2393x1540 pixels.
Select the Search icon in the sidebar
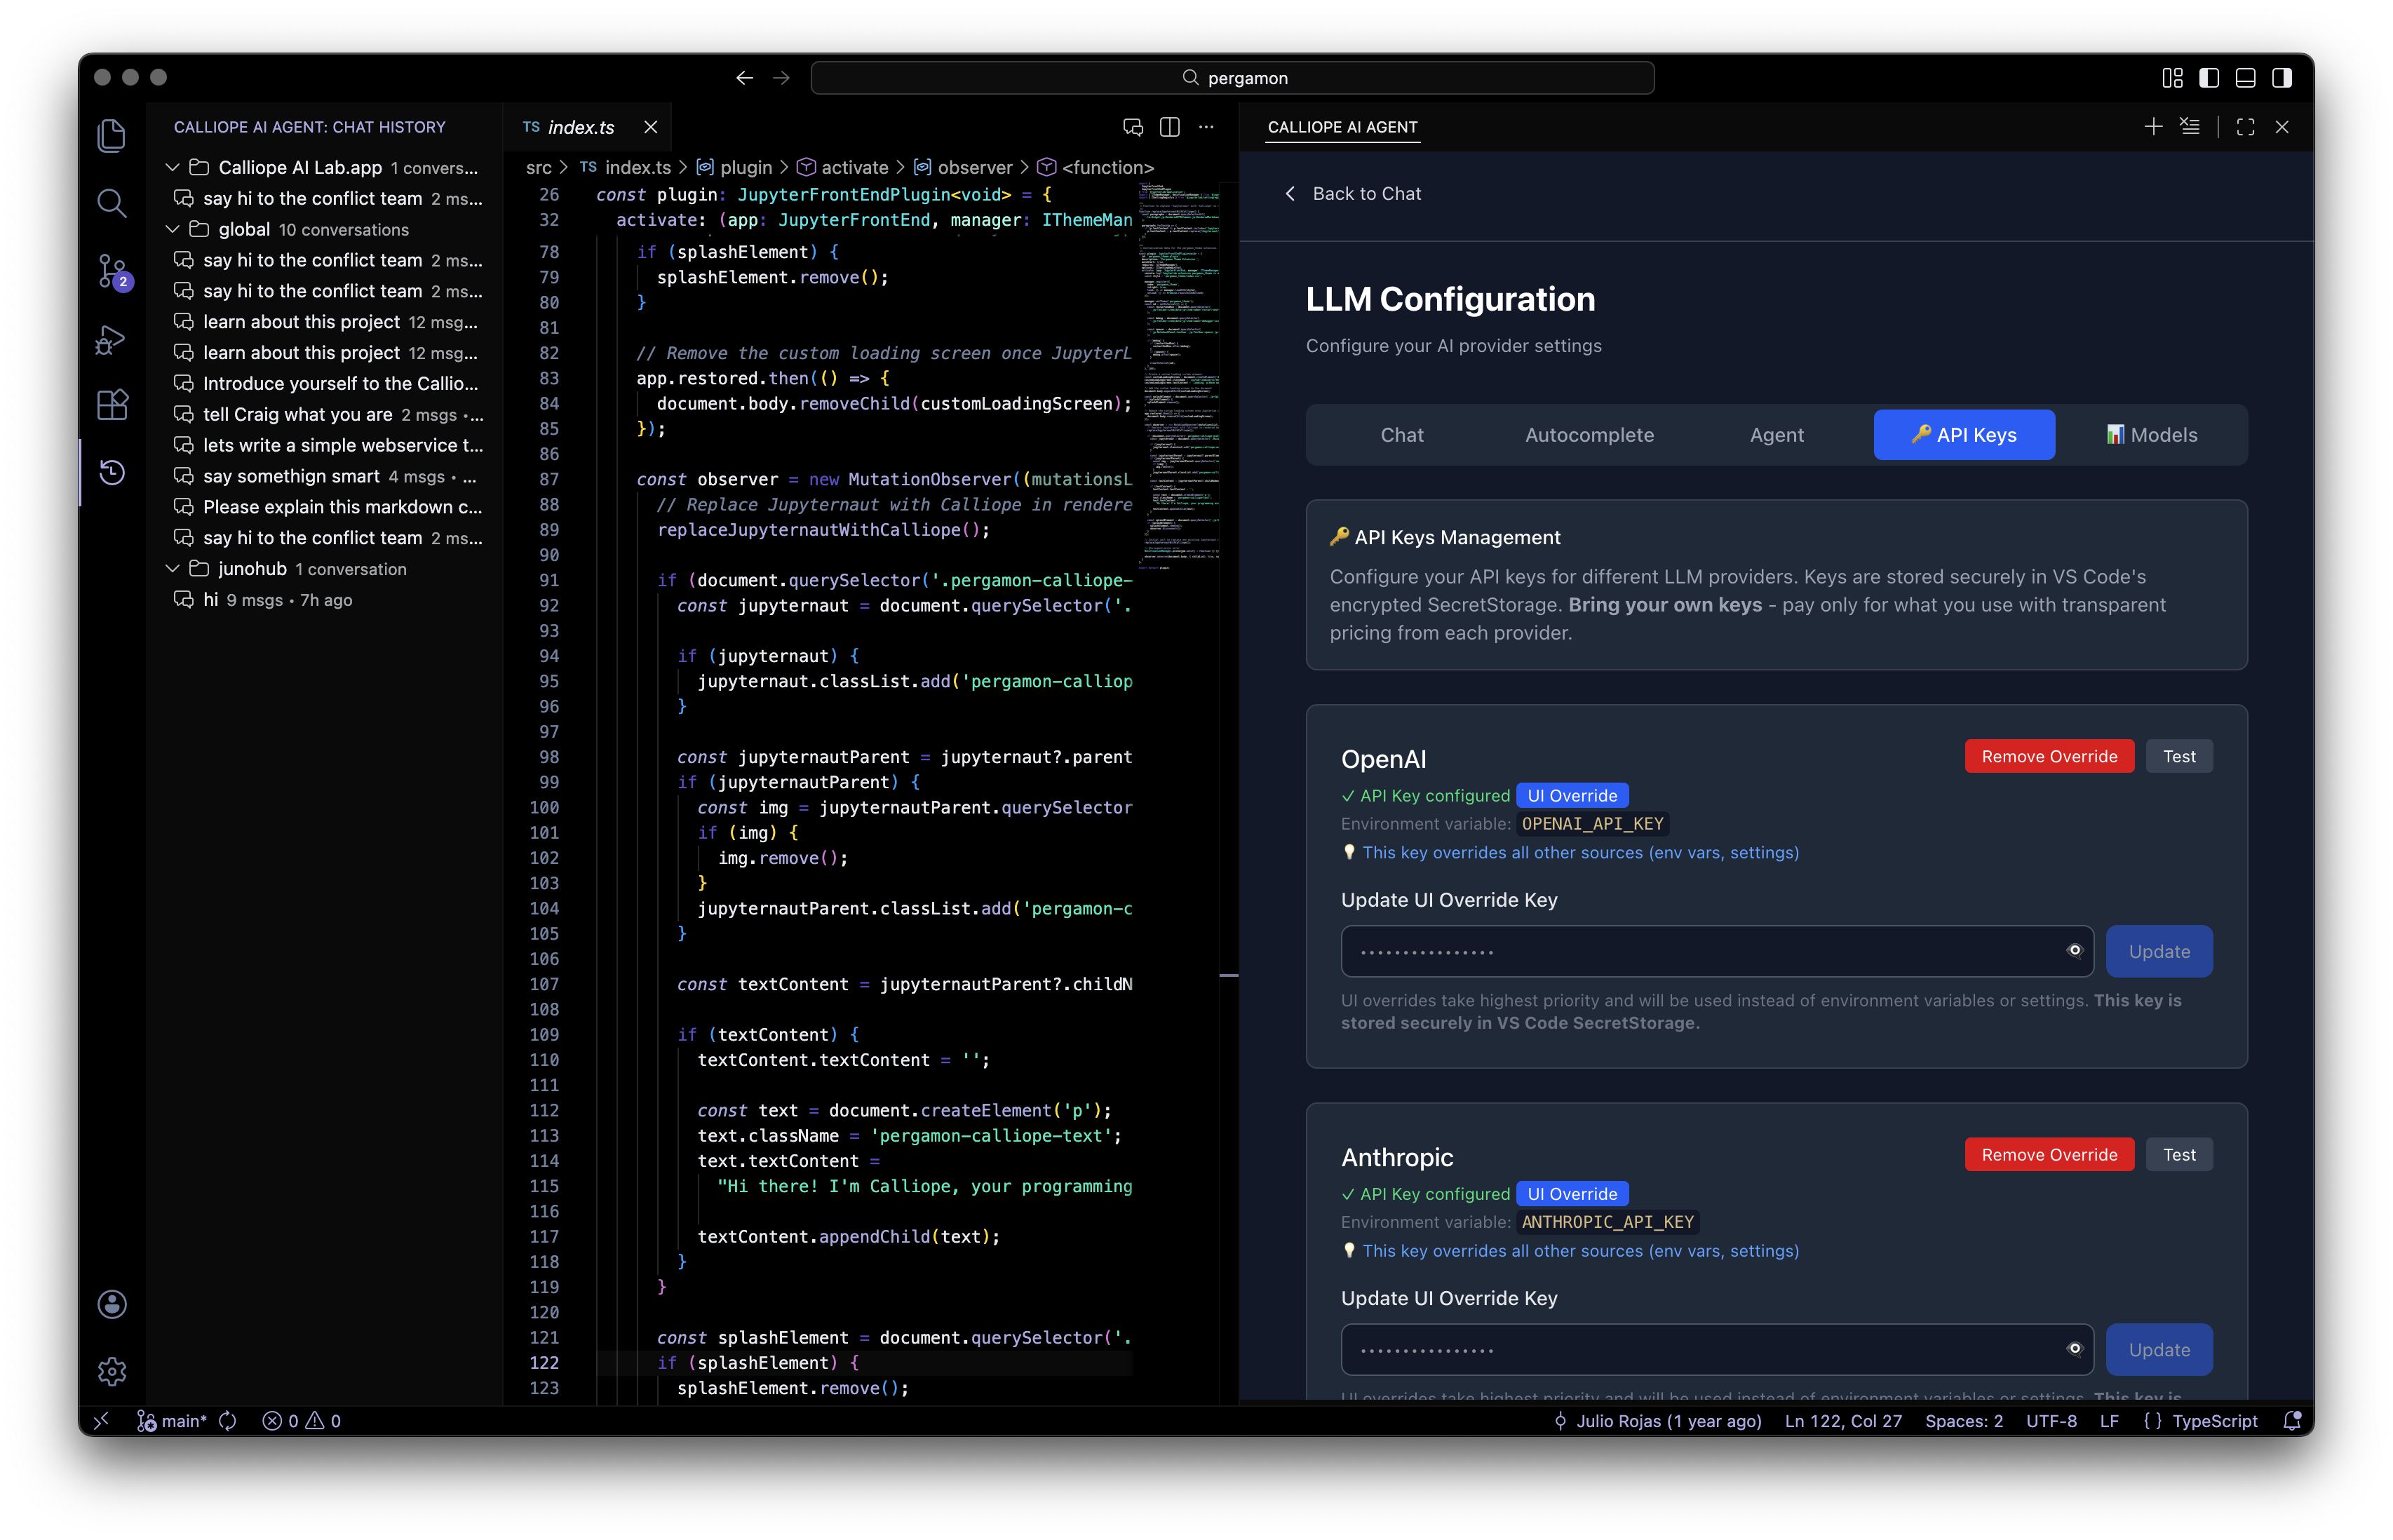tap(112, 203)
